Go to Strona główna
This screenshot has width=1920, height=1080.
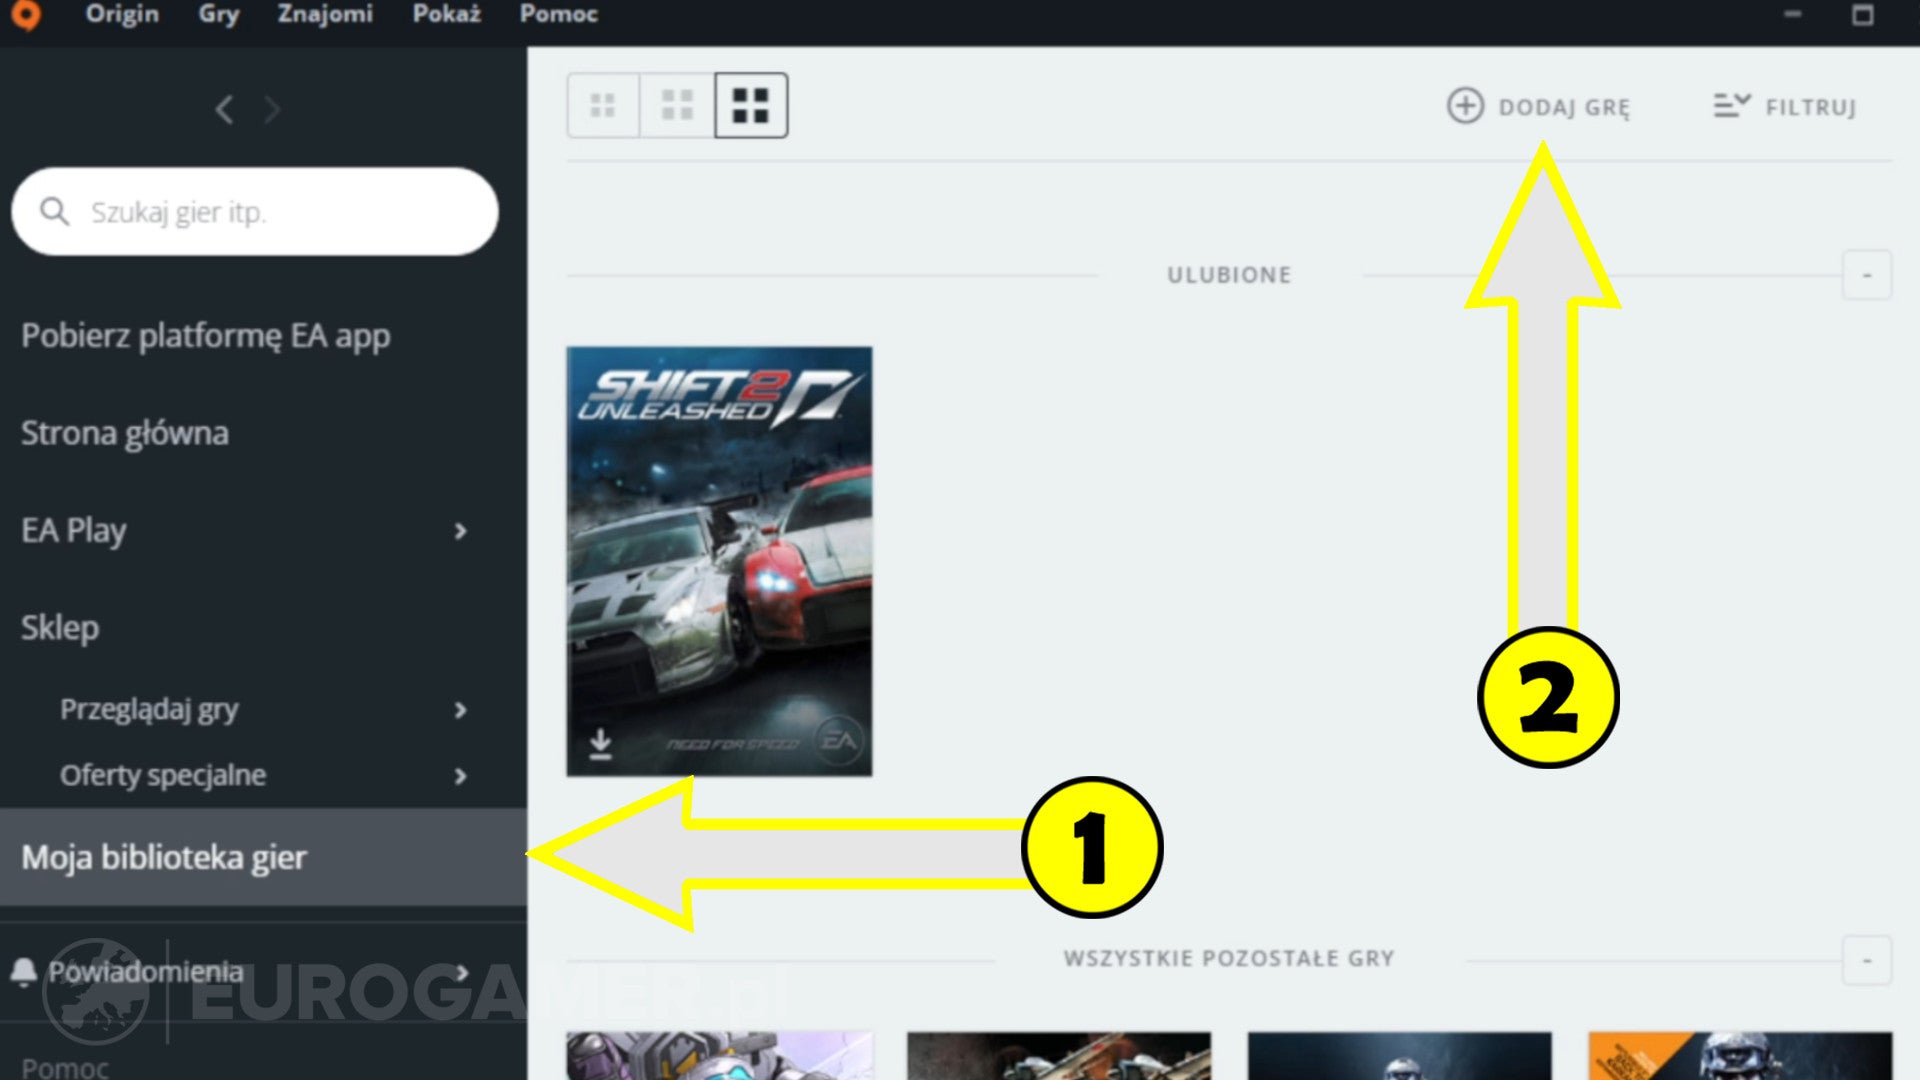point(125,433)
